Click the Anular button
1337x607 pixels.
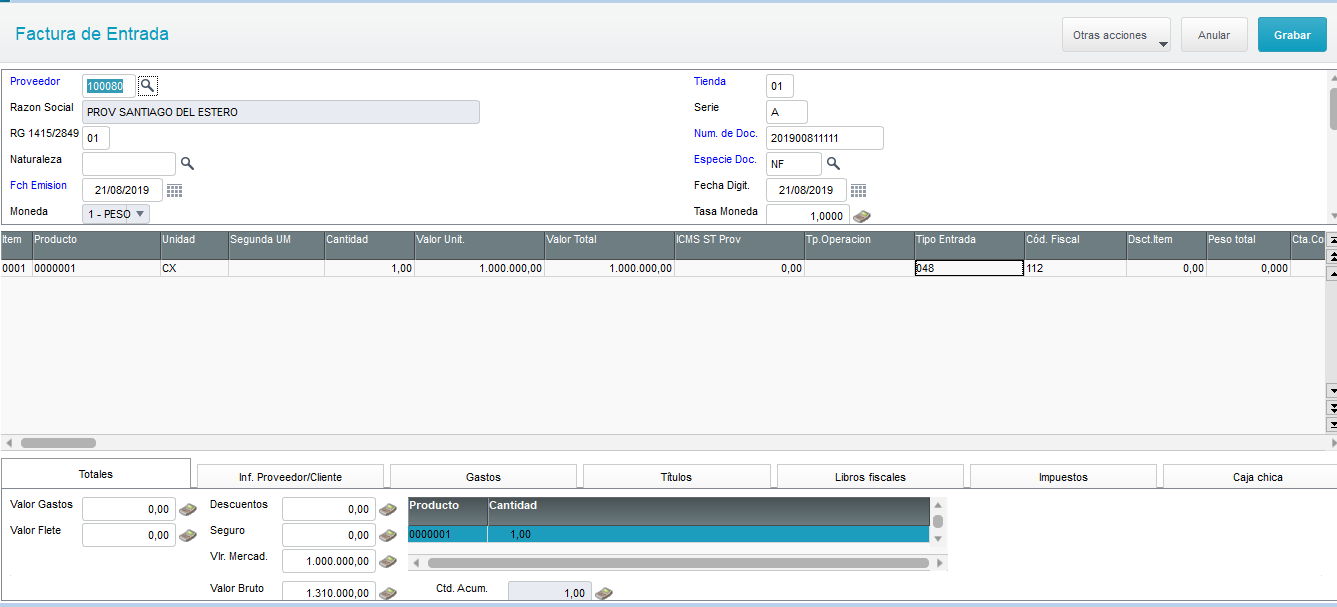(1214, 35)
